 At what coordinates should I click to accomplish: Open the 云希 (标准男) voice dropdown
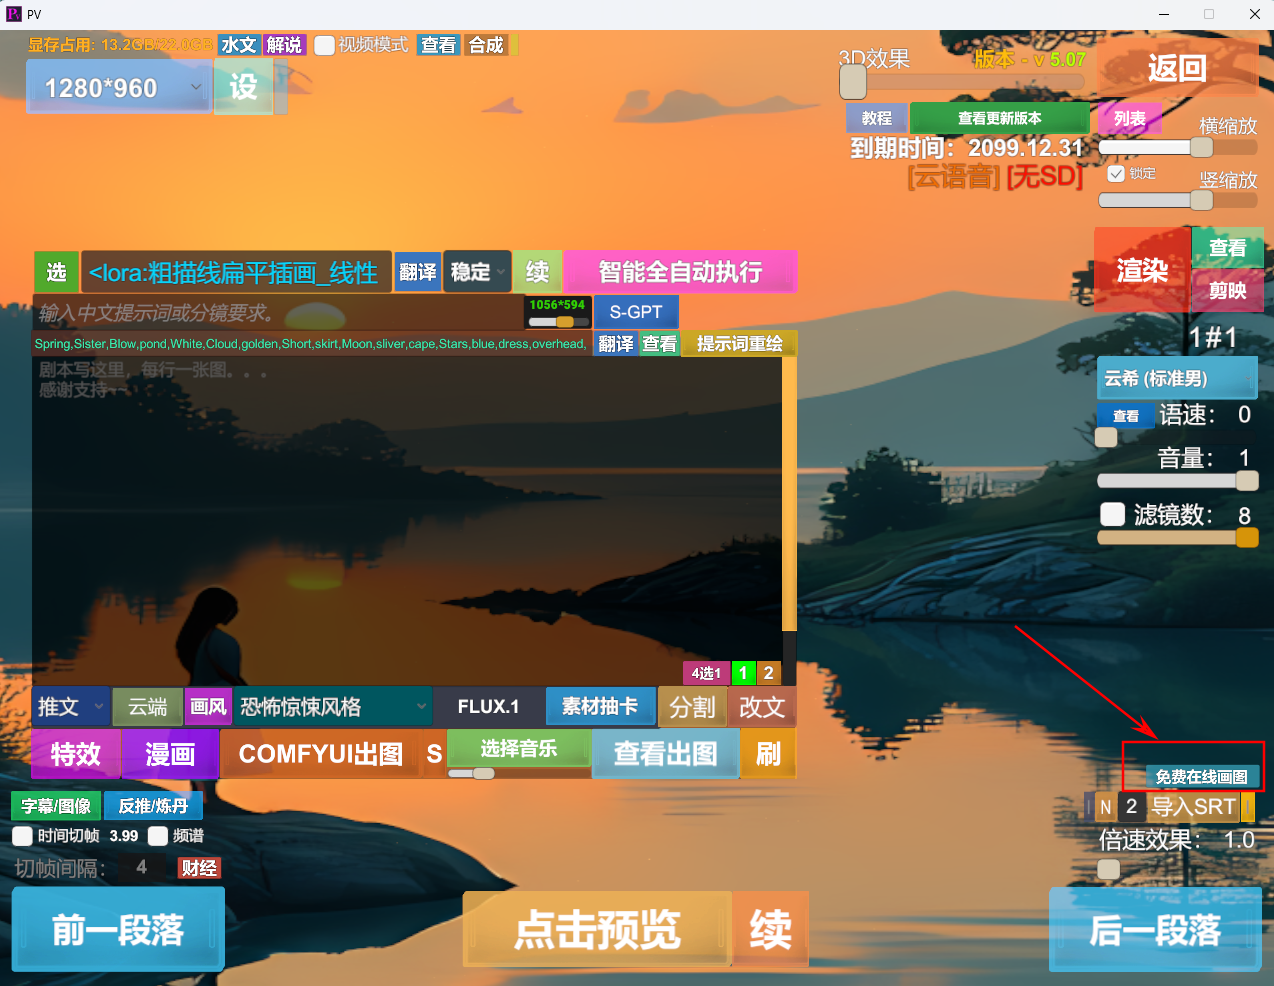tap(1177, 378)
